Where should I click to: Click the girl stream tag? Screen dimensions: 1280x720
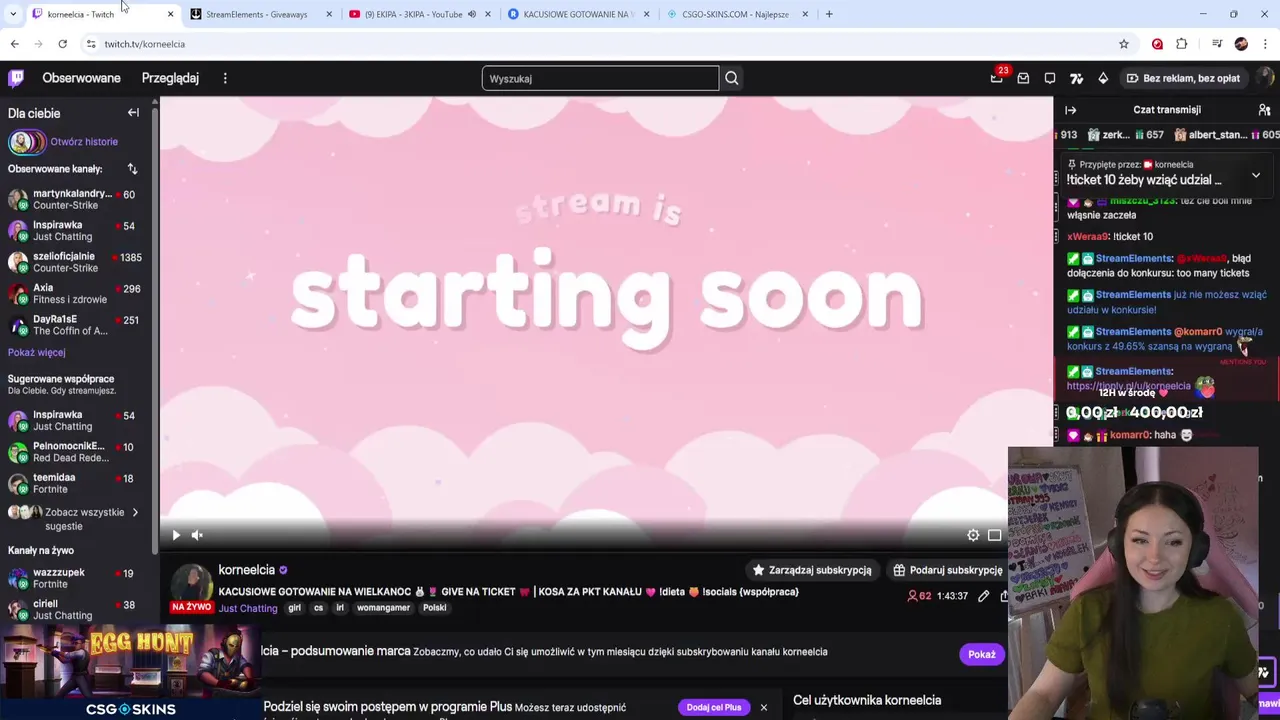(294, 608)
